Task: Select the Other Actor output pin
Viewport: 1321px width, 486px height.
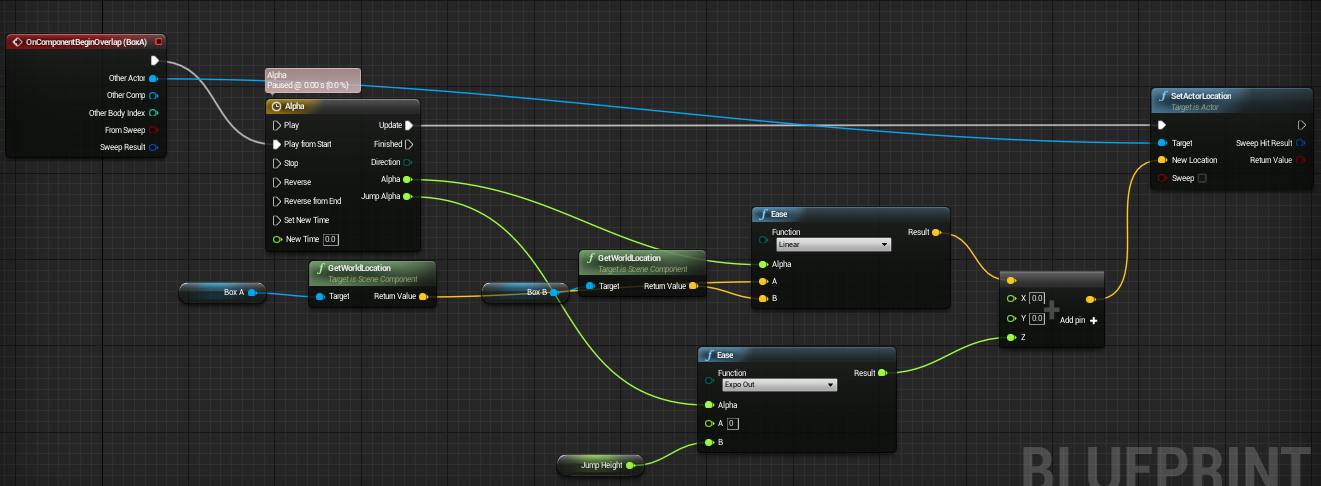Action: point(153,78)
